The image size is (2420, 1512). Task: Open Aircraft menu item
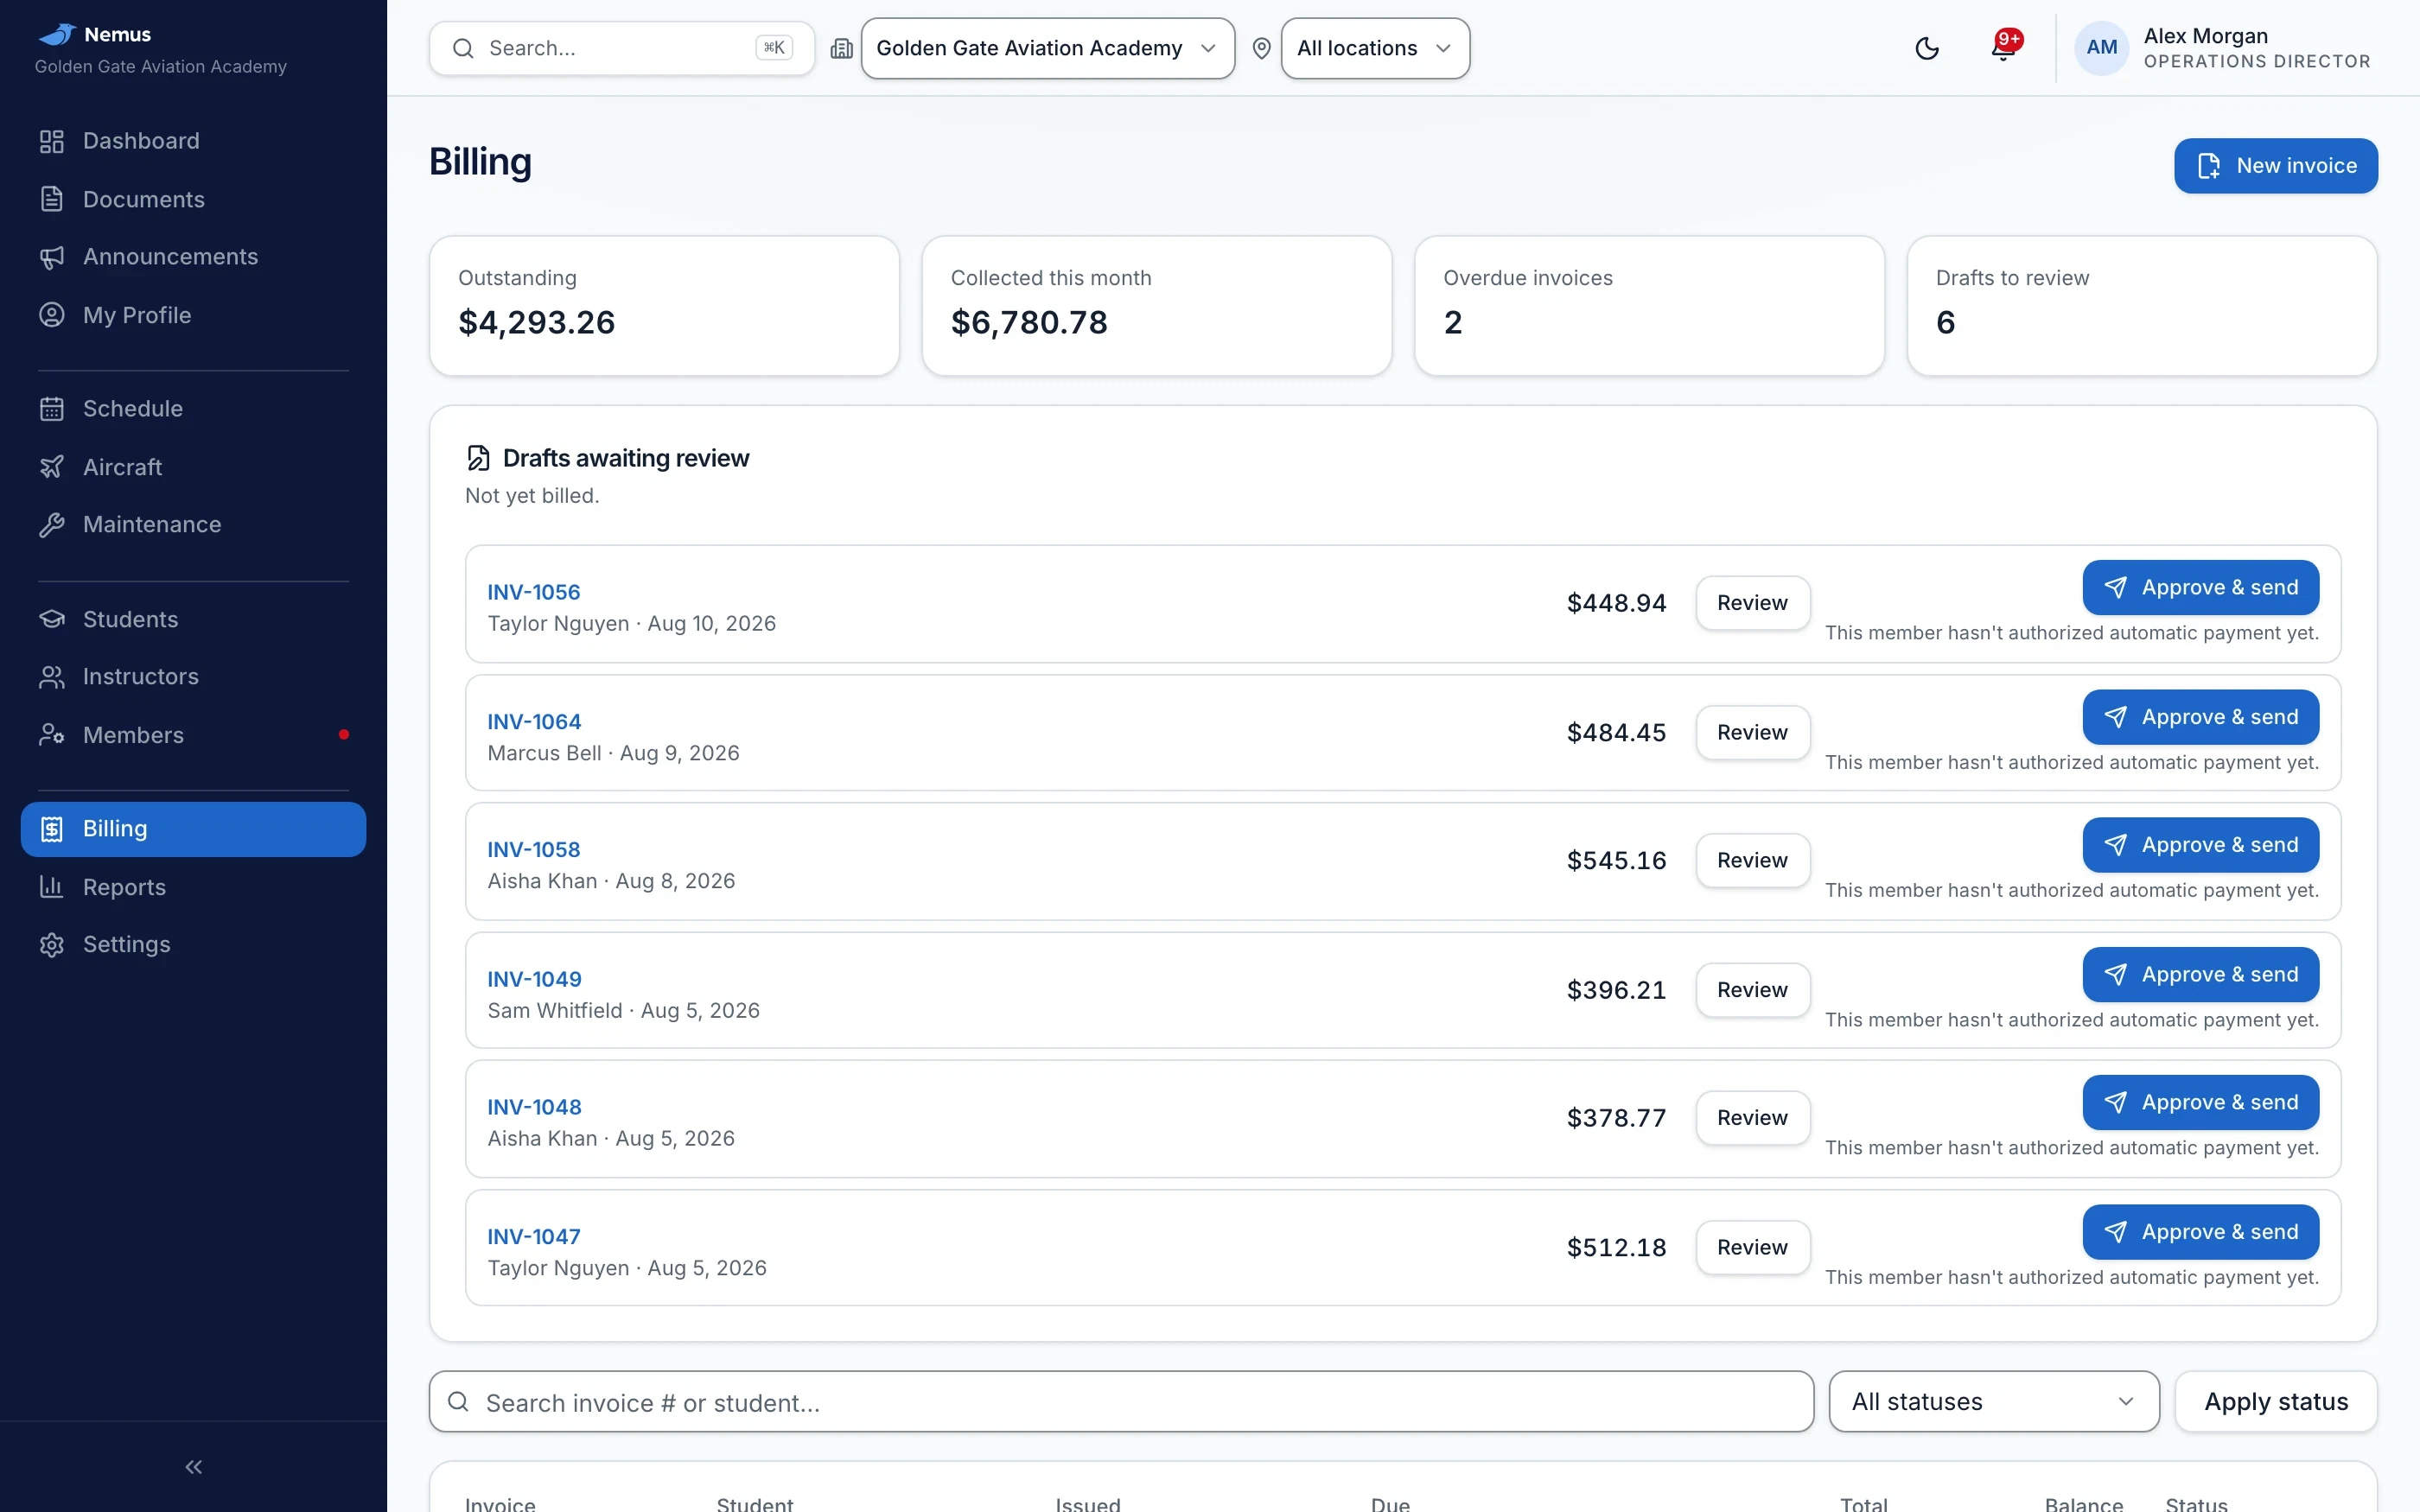click(193, 467)
